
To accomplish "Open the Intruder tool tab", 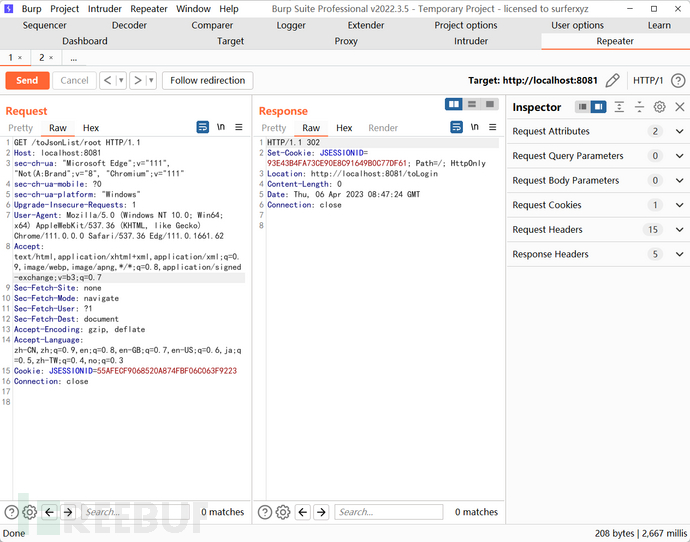I will 471,41.
